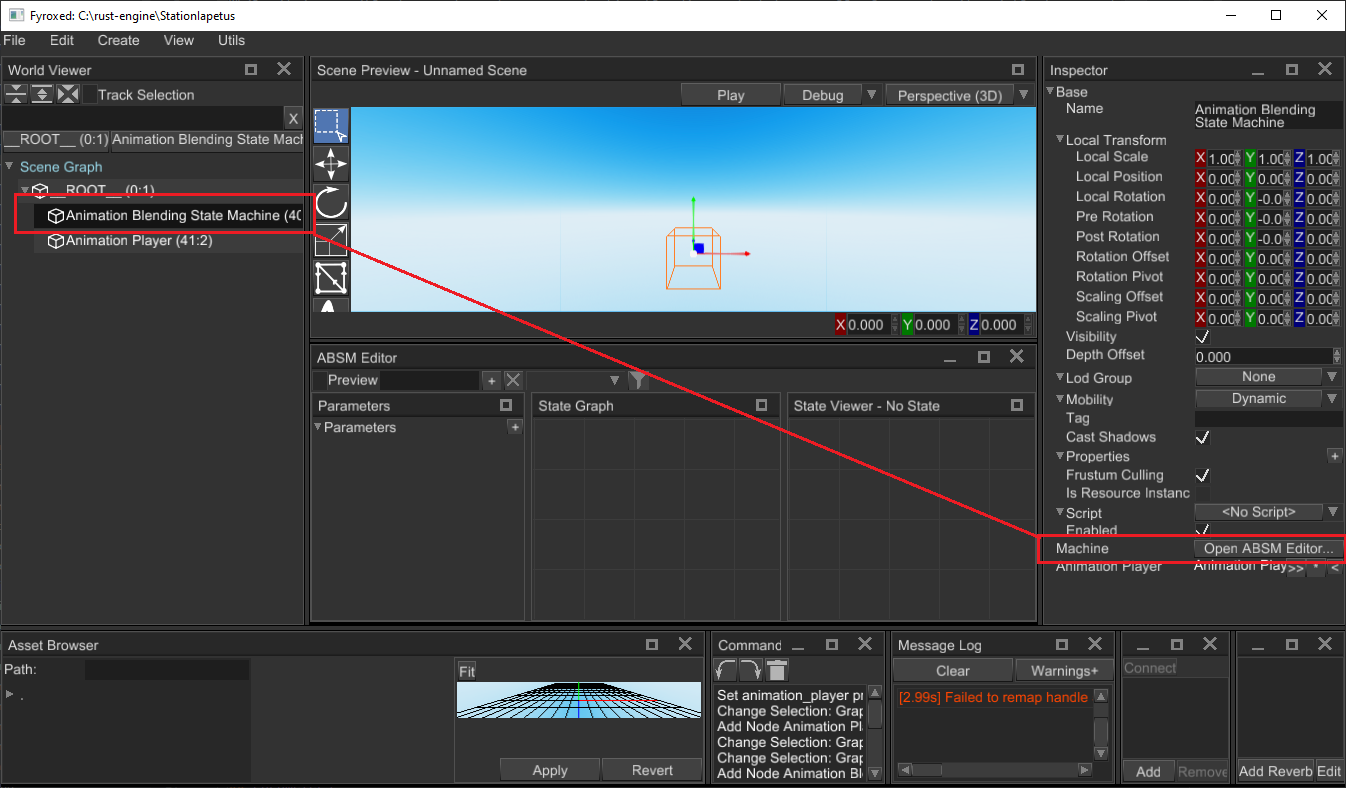
Task: Collapse all nodes in World Viewer
Action: [x=16, y=94]
